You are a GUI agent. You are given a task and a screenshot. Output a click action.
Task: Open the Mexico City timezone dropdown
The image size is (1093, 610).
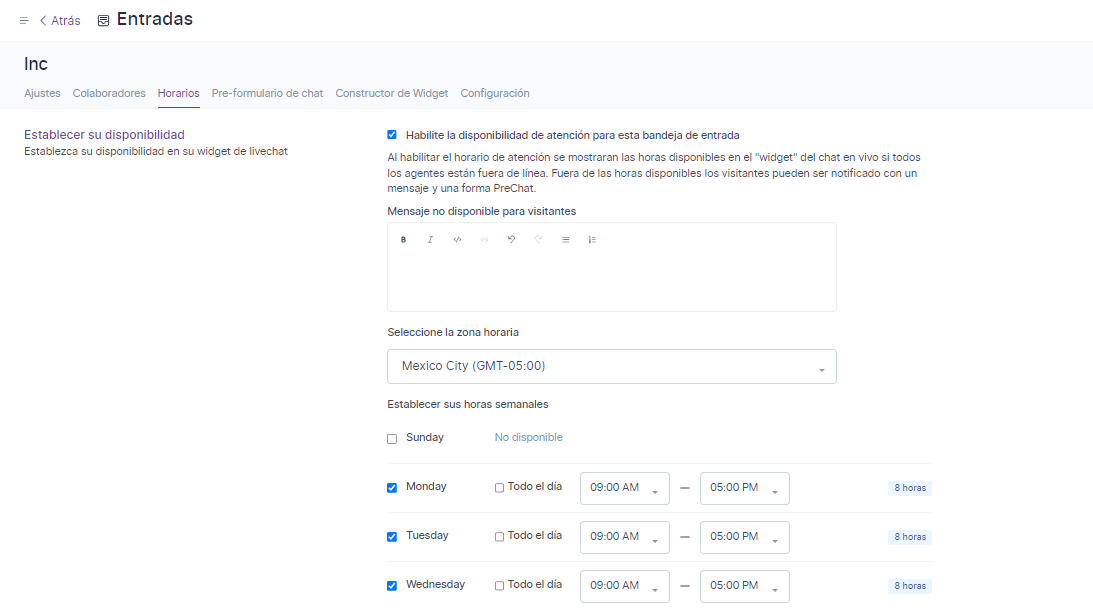click(x=611, y=367)
